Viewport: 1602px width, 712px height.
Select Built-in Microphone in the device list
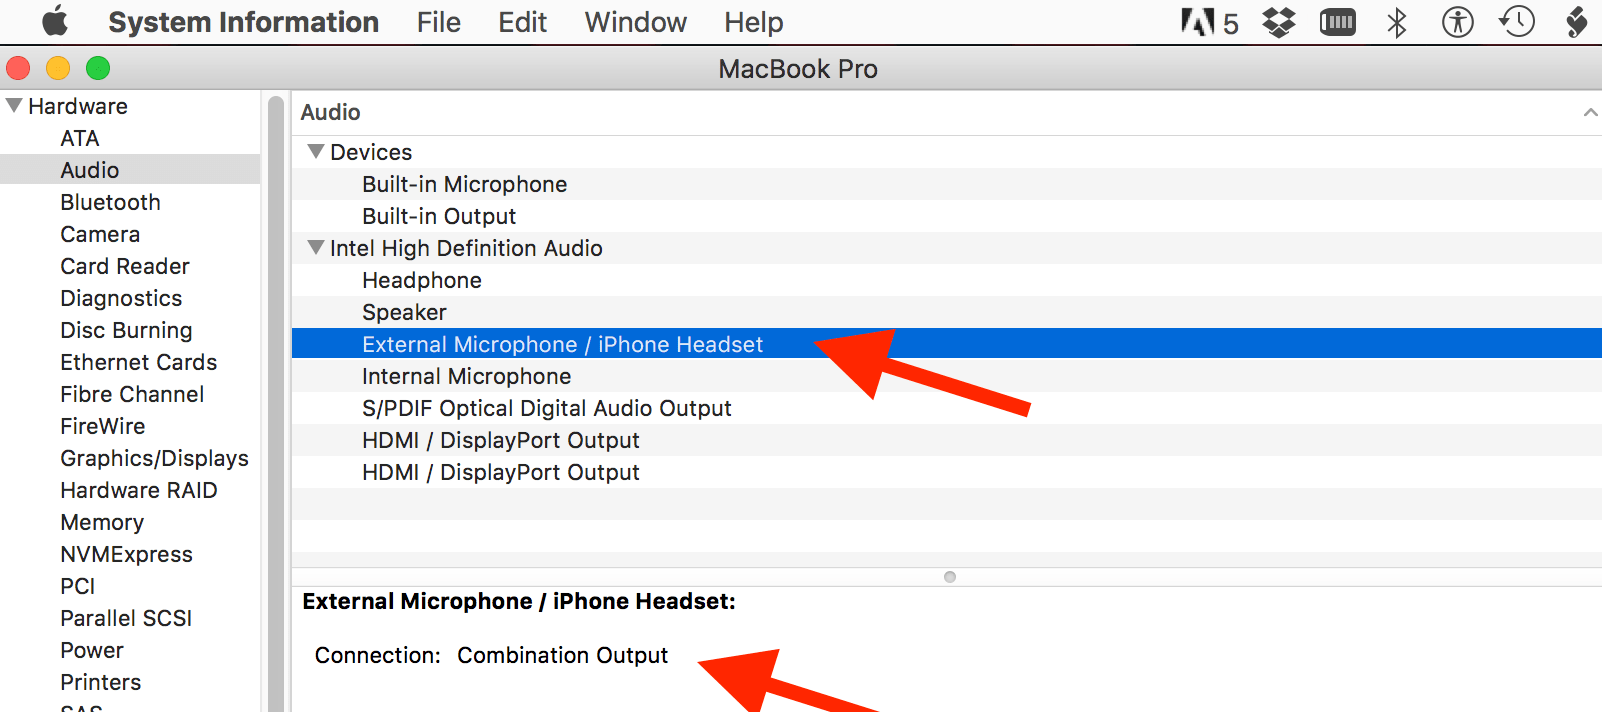[x=465, y=184]
